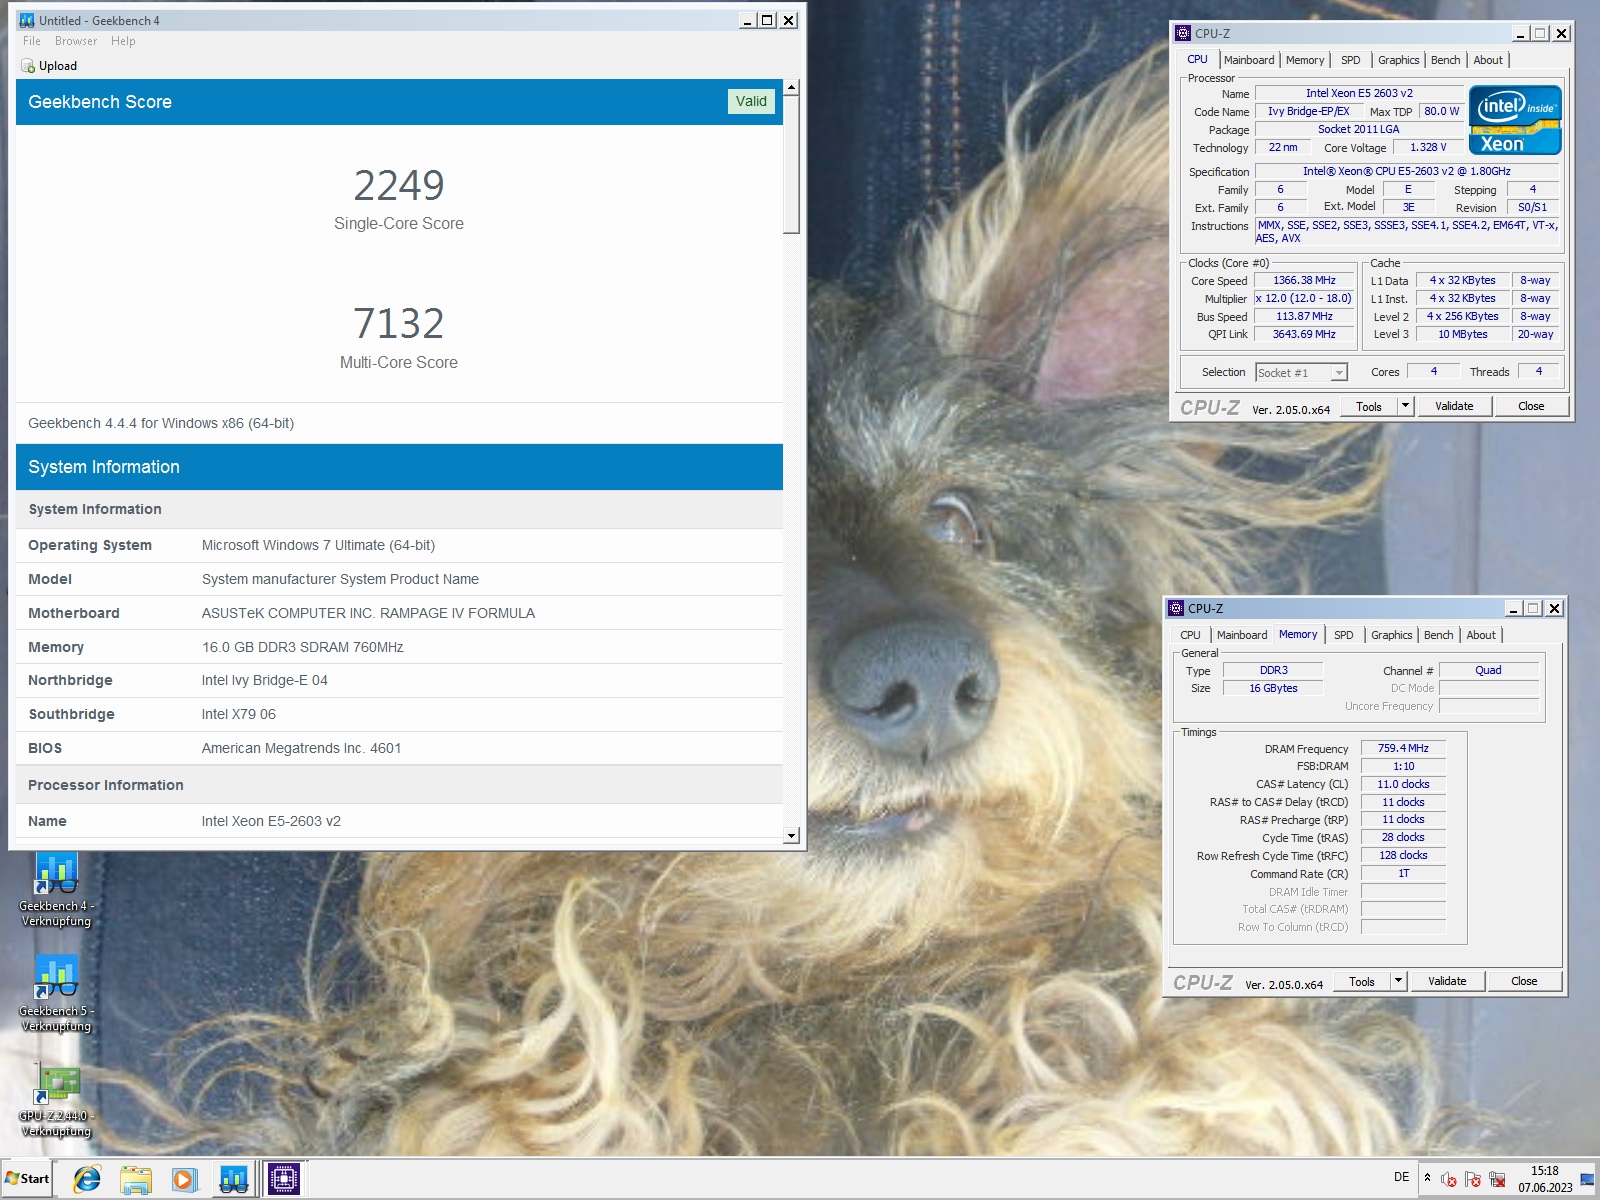Switch to Memory tab in top CPU-Z
The width and height of the screenshot is (1600, 1200).
[x=1305, y=60]
